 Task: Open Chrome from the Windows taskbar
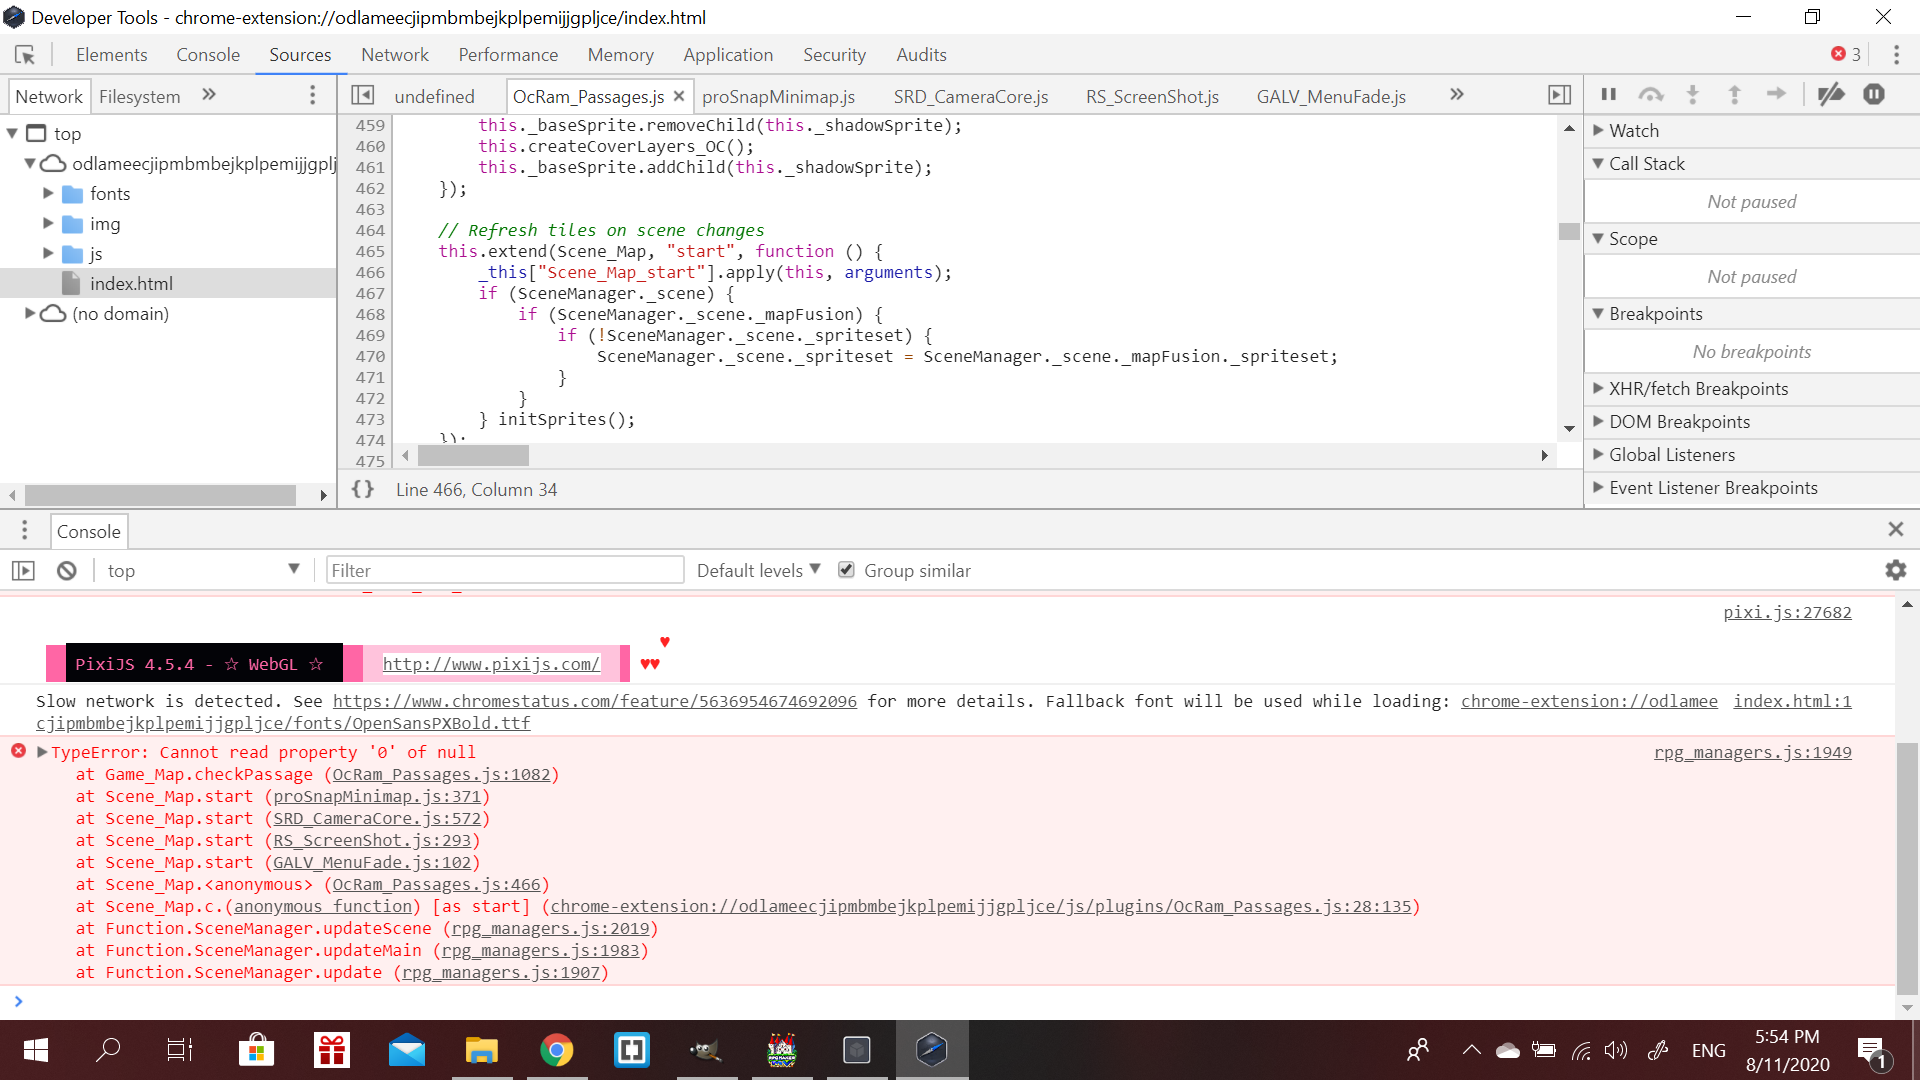pyautogui.click(x=557, y=1050)
